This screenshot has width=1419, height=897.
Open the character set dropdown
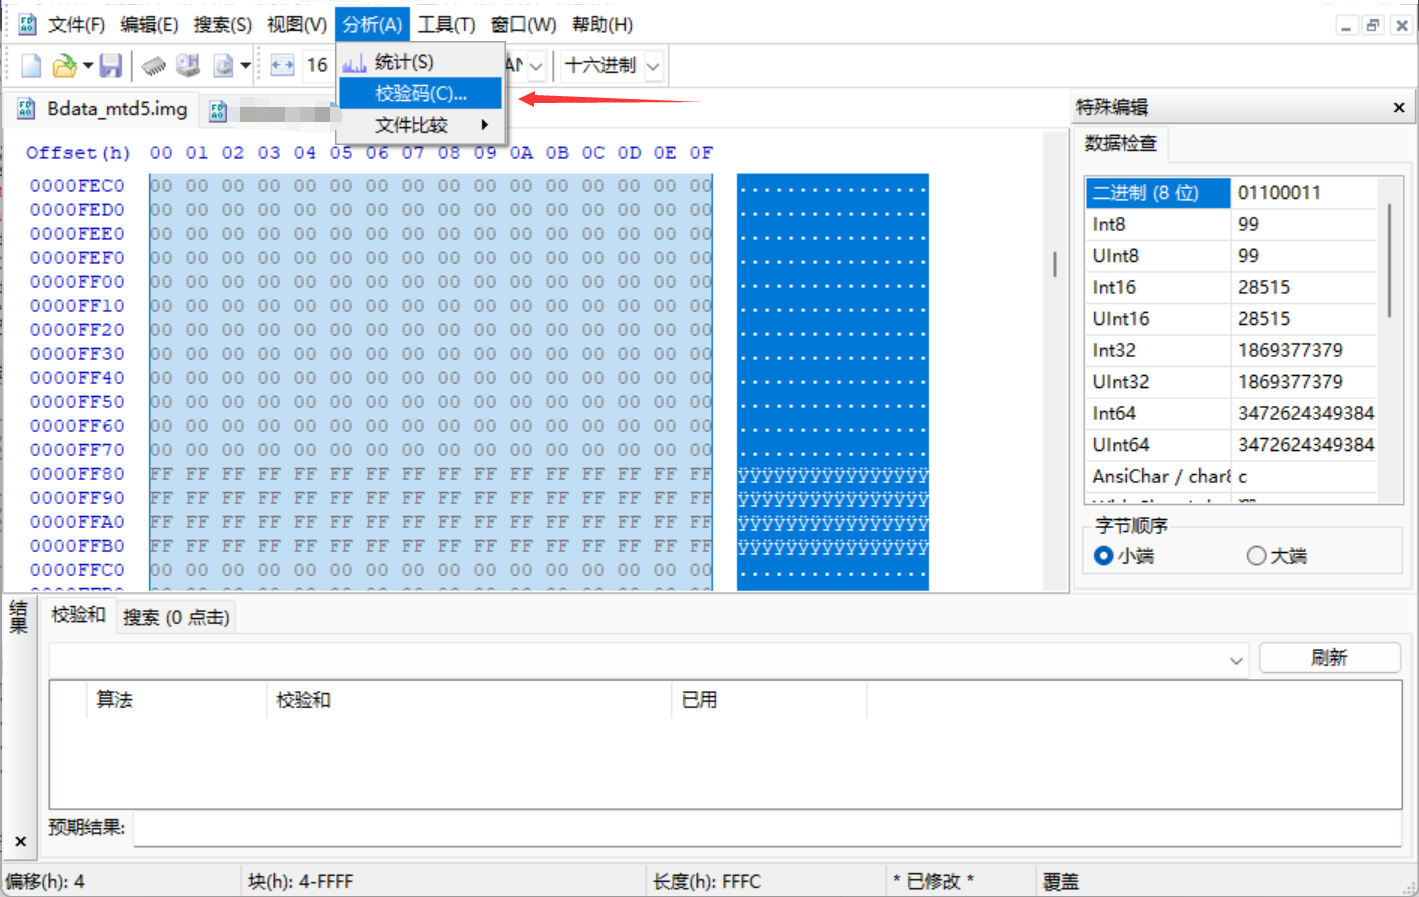pyautogui.click(x=536, y=66)
